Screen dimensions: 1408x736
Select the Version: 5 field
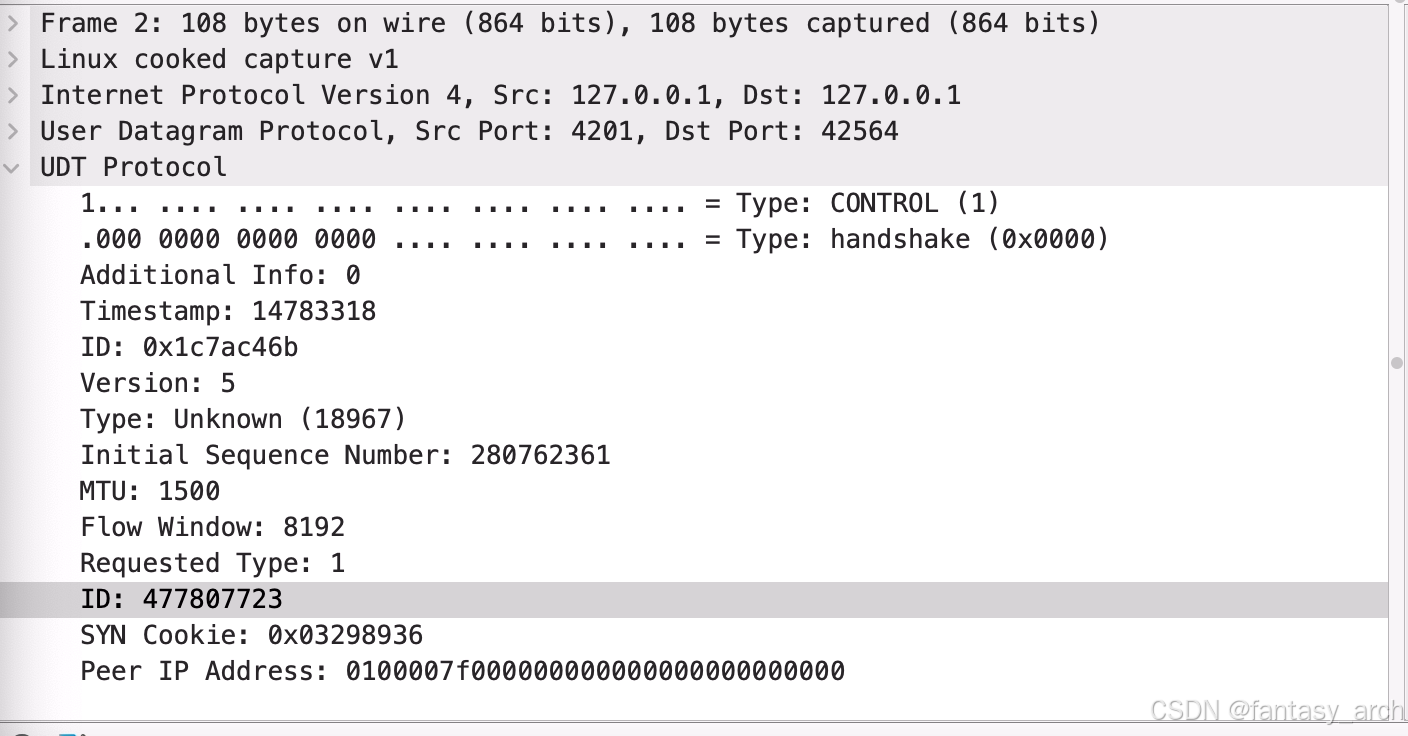pyautogui.click(x=157, y=382)
